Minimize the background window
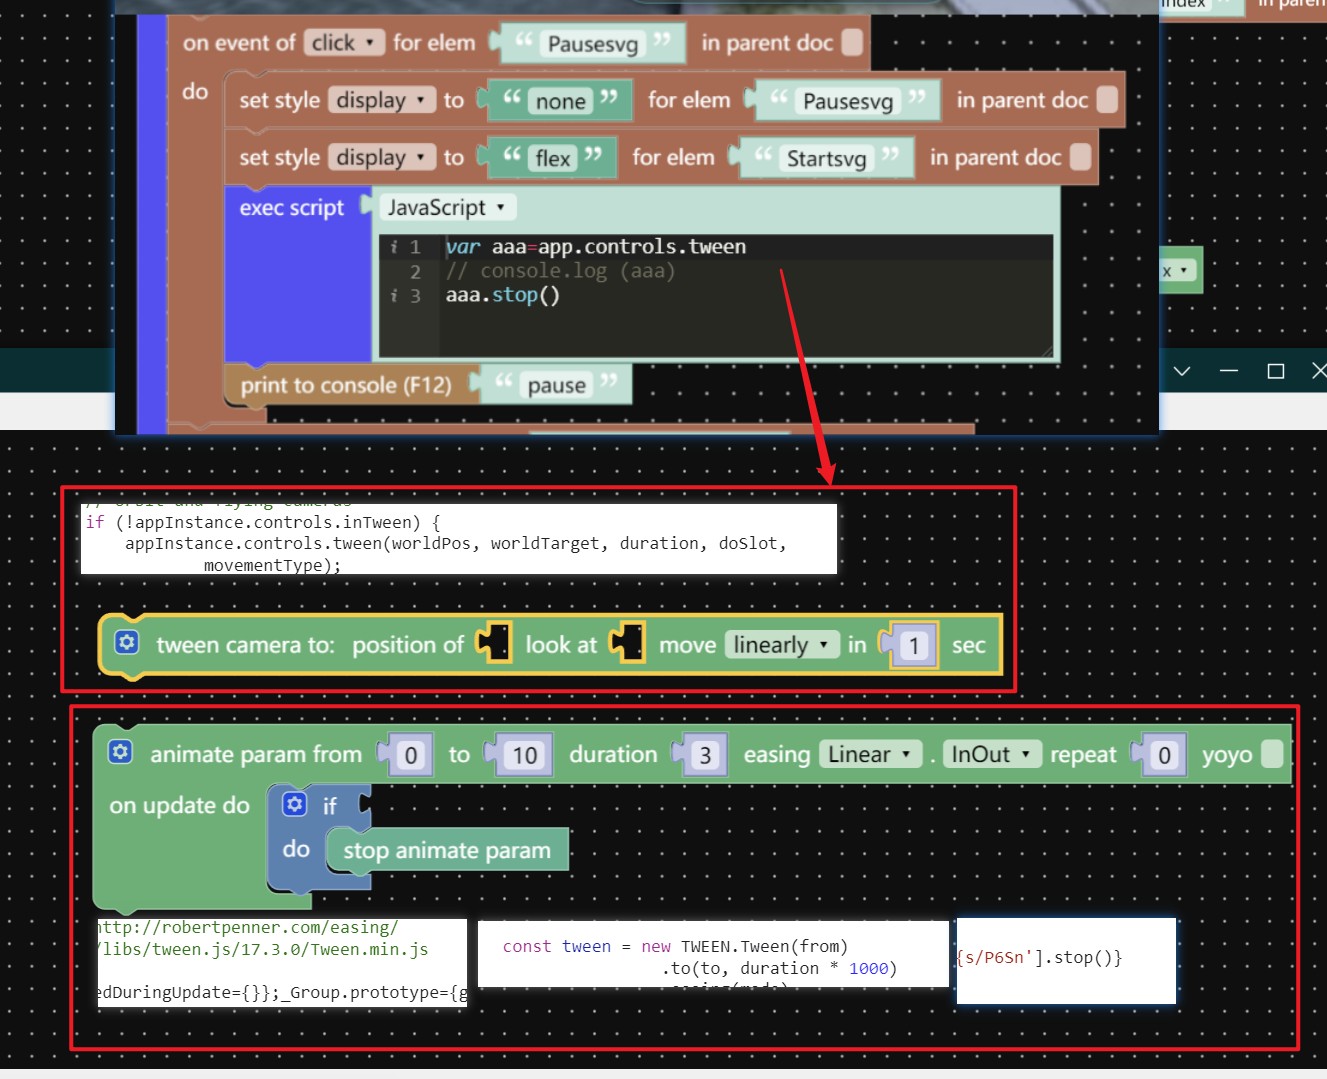The image size is (1327, 1079). [1229, 371]
